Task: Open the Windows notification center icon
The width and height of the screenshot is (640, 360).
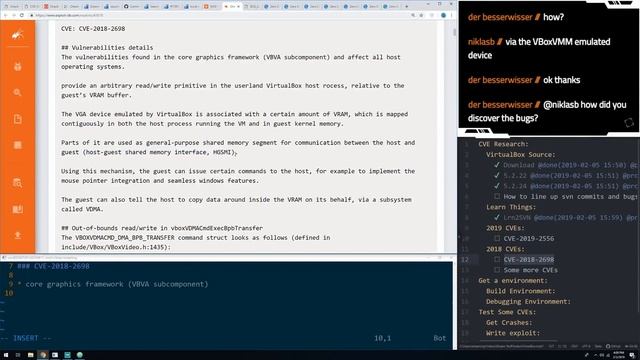Action: click(632, 356)
